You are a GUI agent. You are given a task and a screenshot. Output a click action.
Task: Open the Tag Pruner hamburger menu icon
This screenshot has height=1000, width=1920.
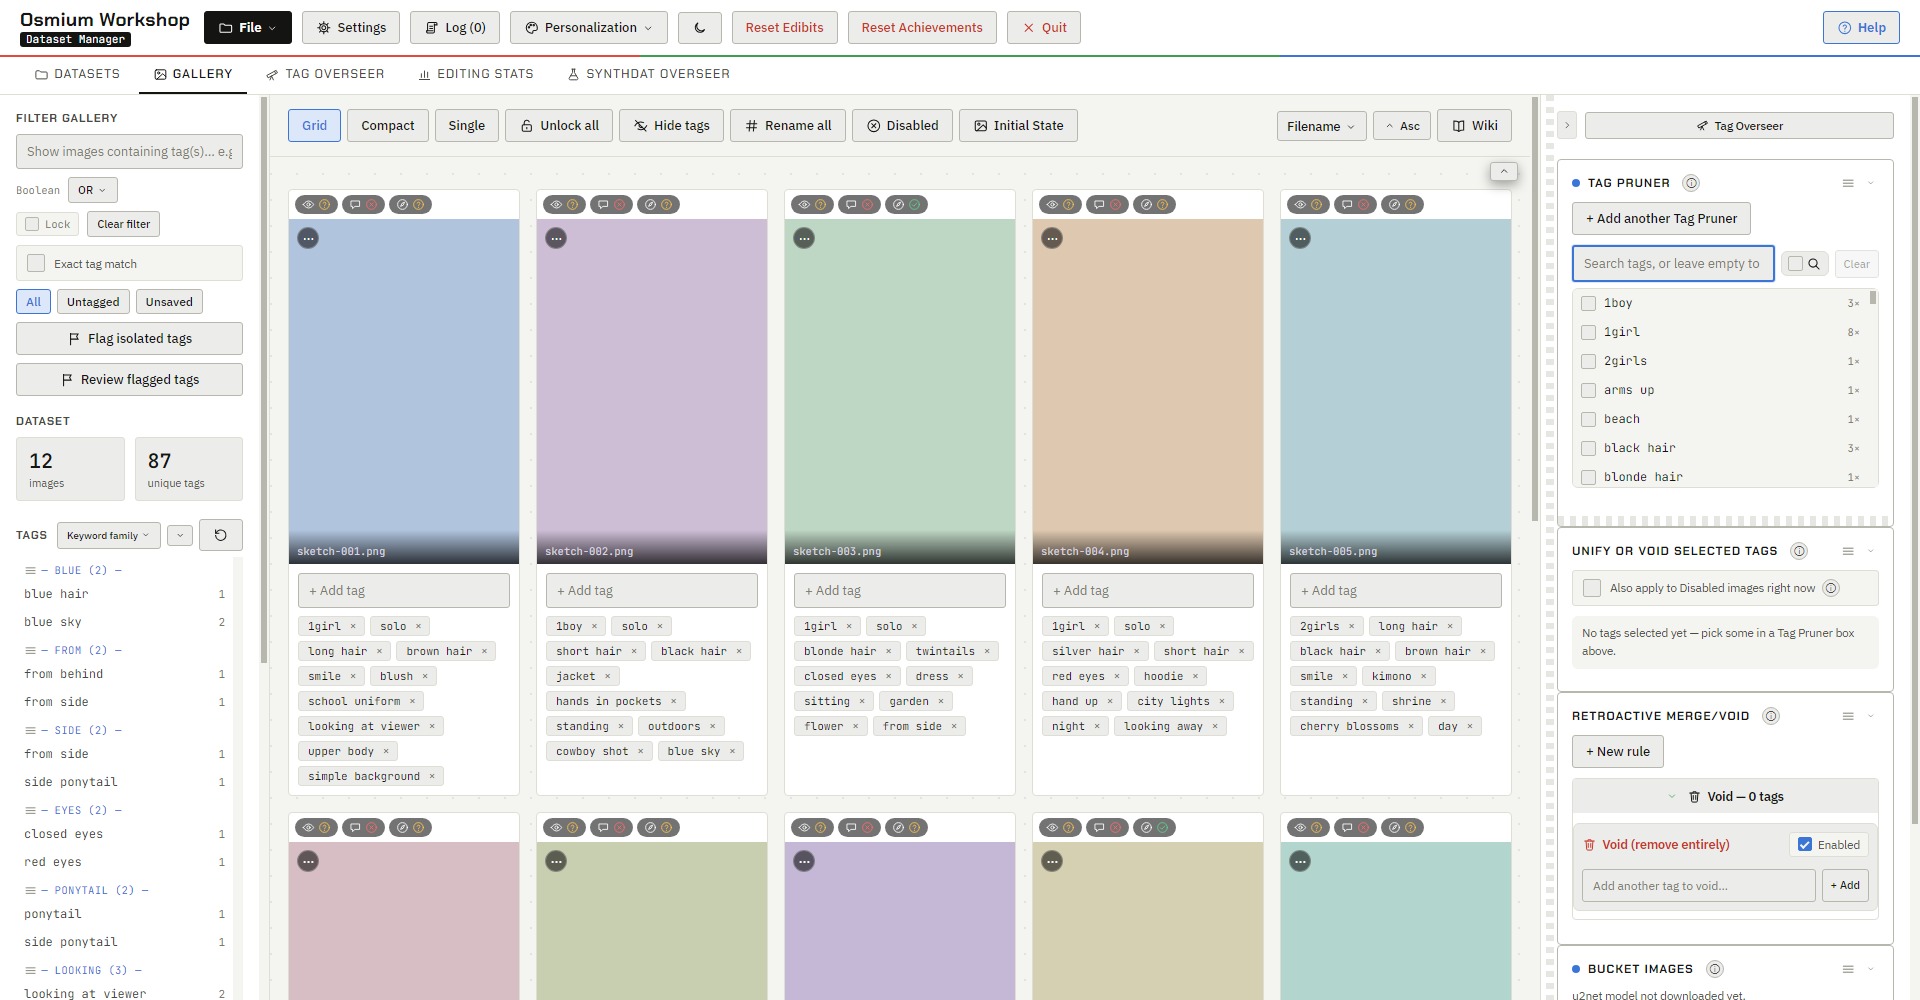[x=1848, y=183]
